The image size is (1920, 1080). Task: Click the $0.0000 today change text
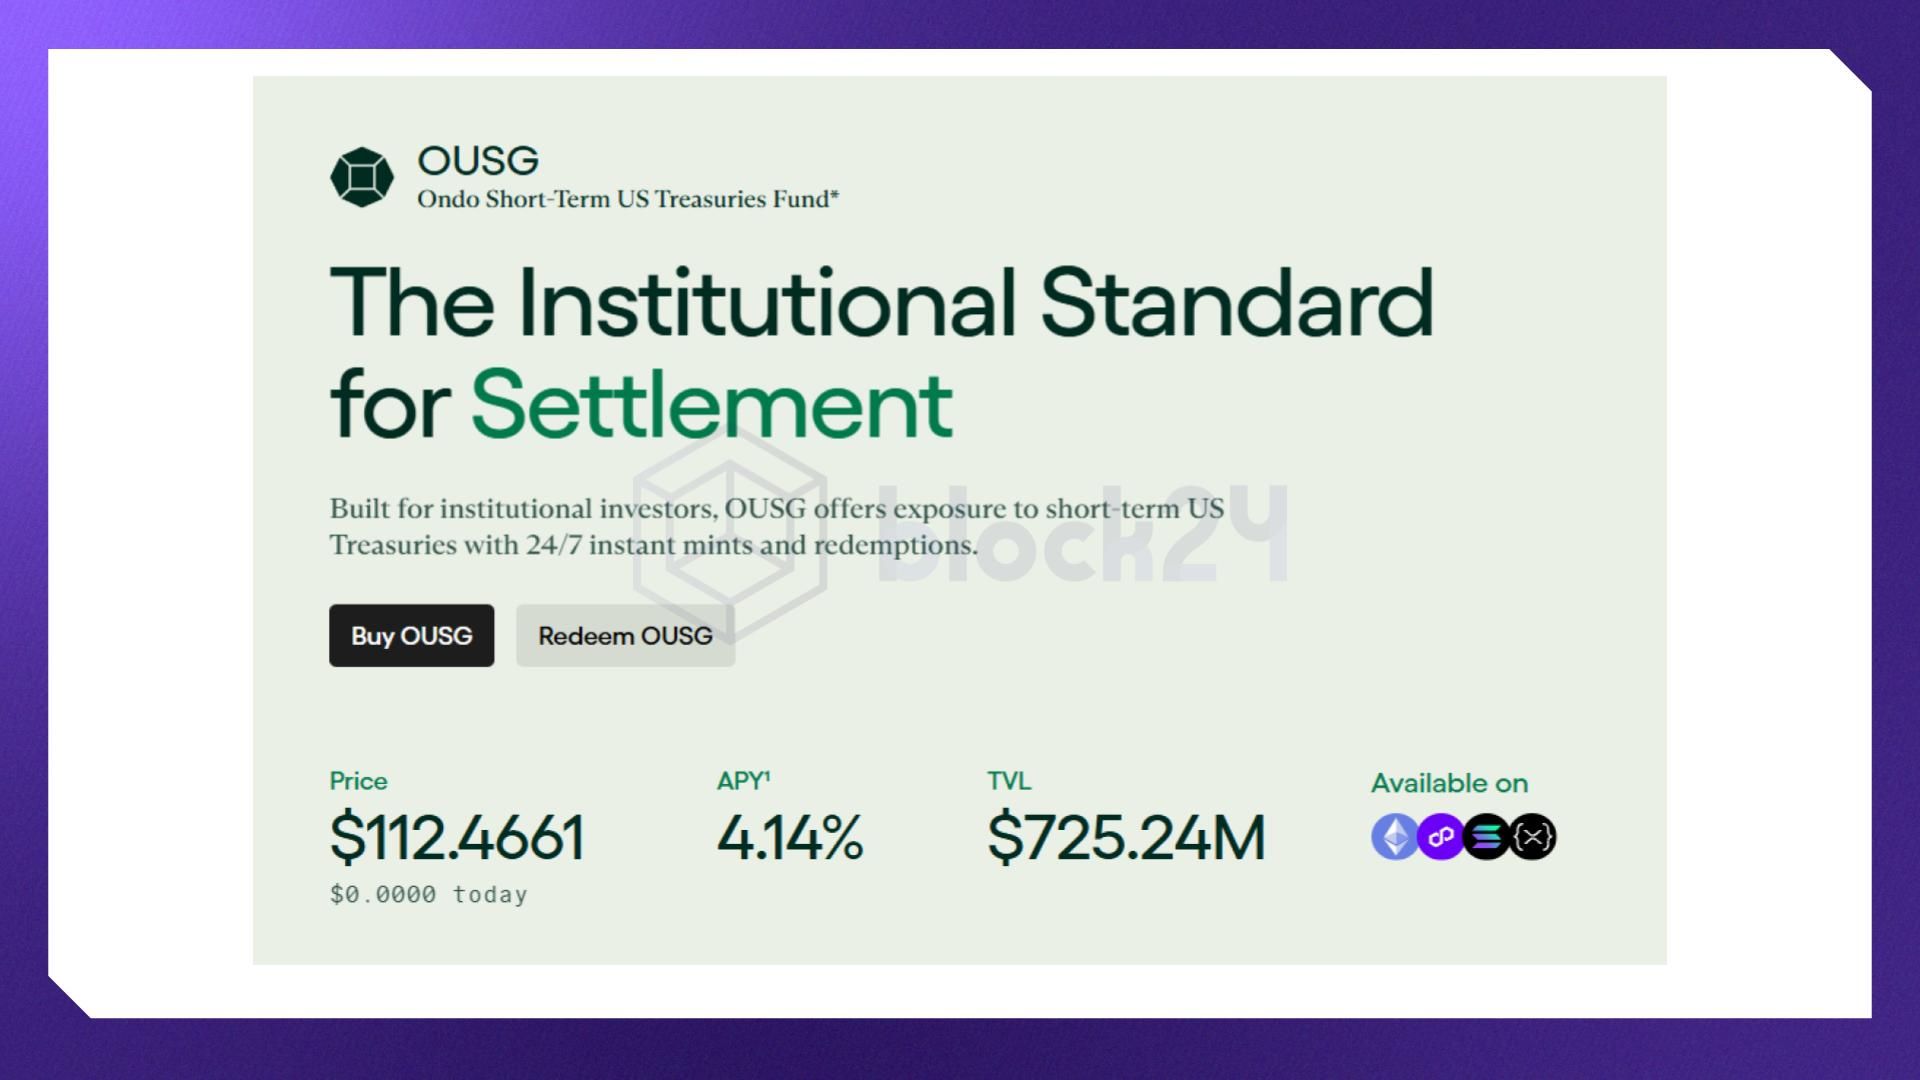pyautogui.click(x=429, y=894)
